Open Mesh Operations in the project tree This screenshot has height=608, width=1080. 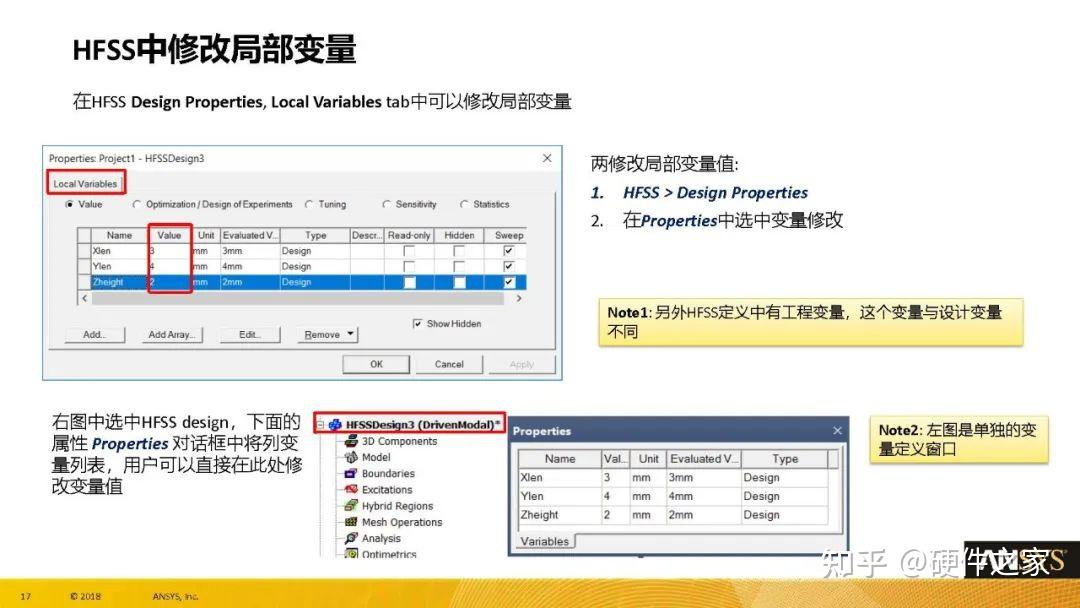(352, 522)
